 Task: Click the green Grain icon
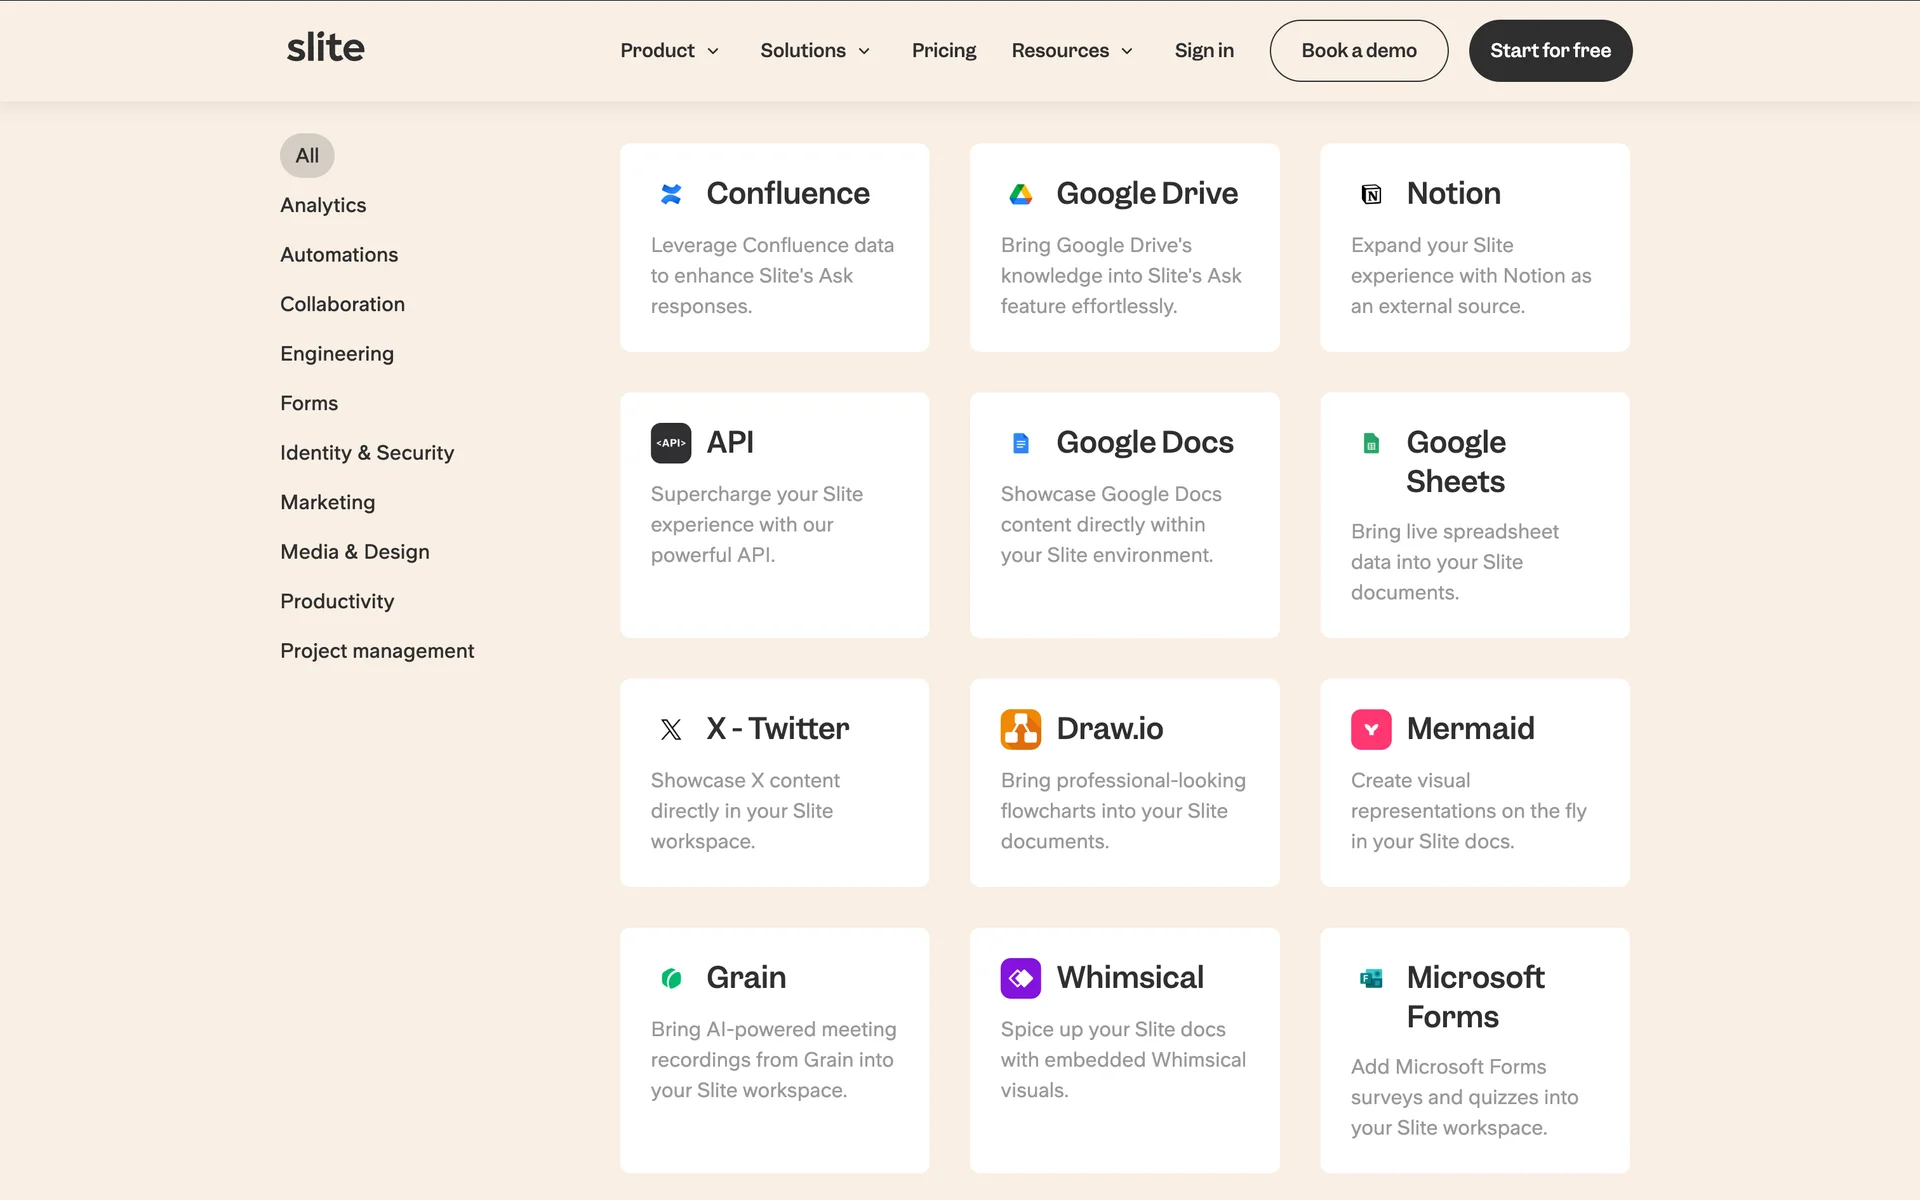tap(671, 978)
